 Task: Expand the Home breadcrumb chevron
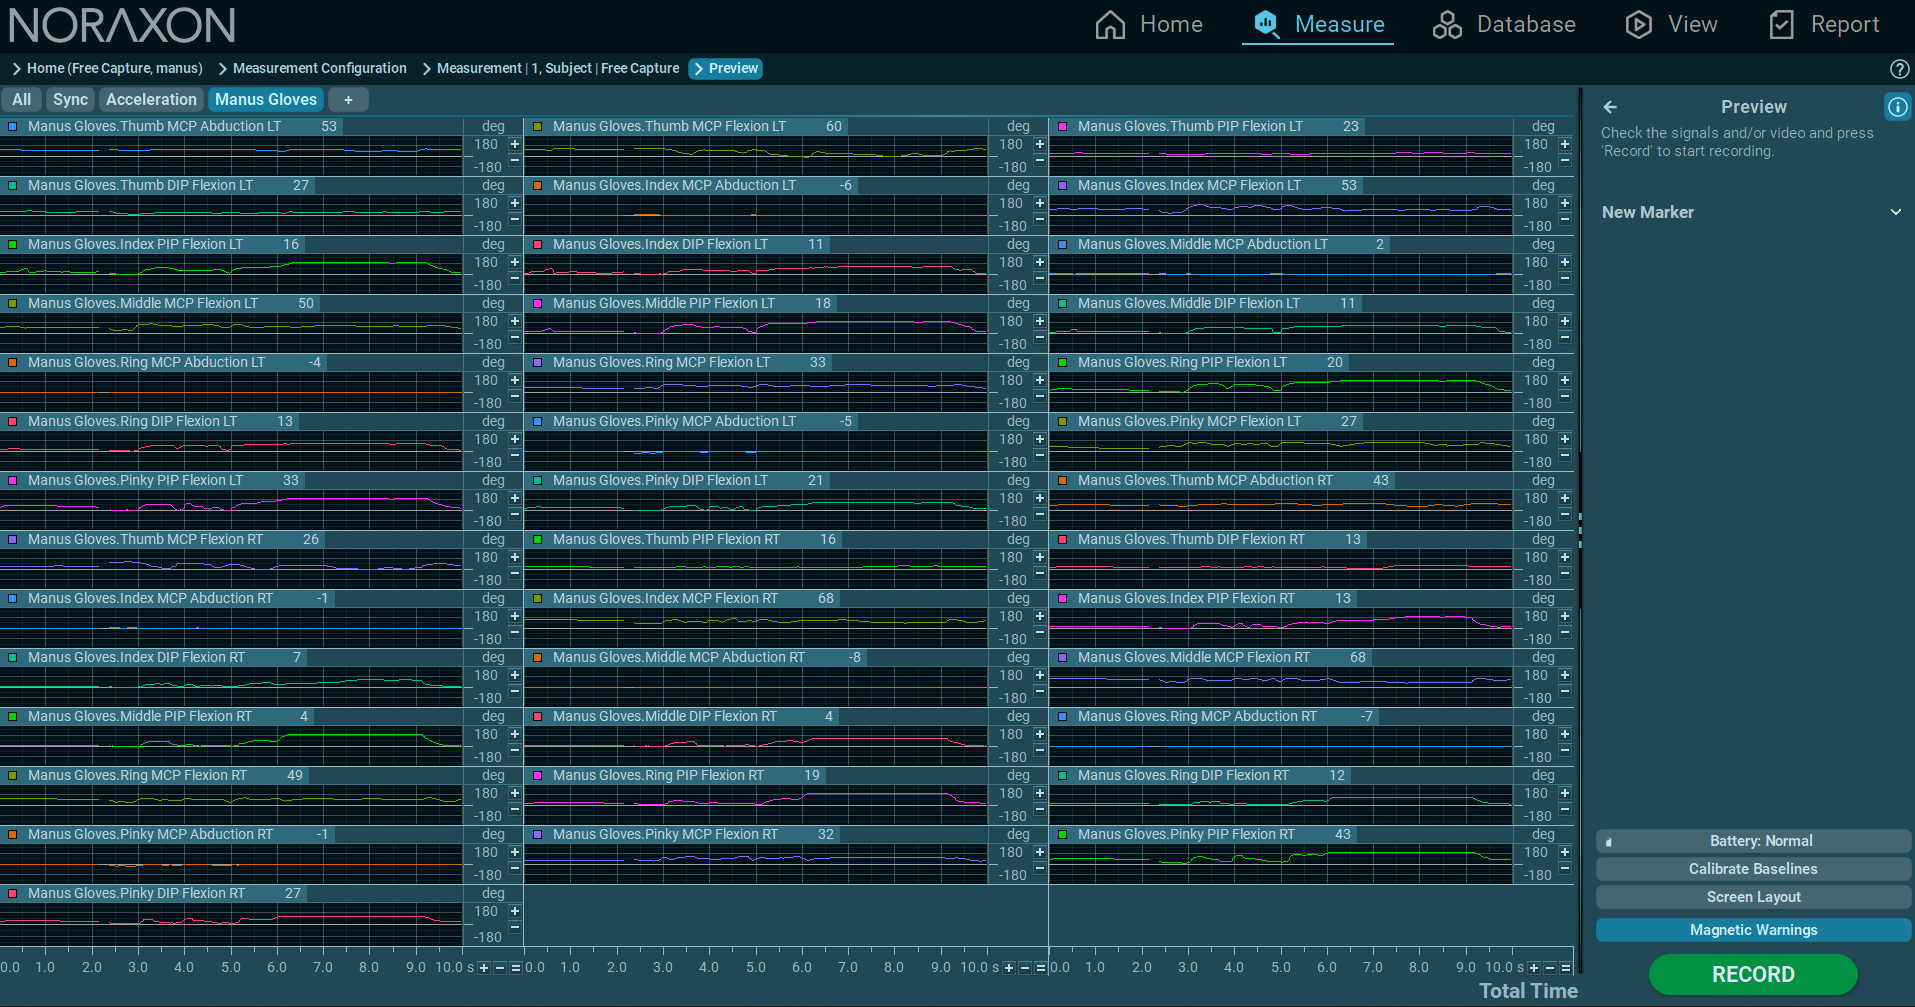pos(17,69)
